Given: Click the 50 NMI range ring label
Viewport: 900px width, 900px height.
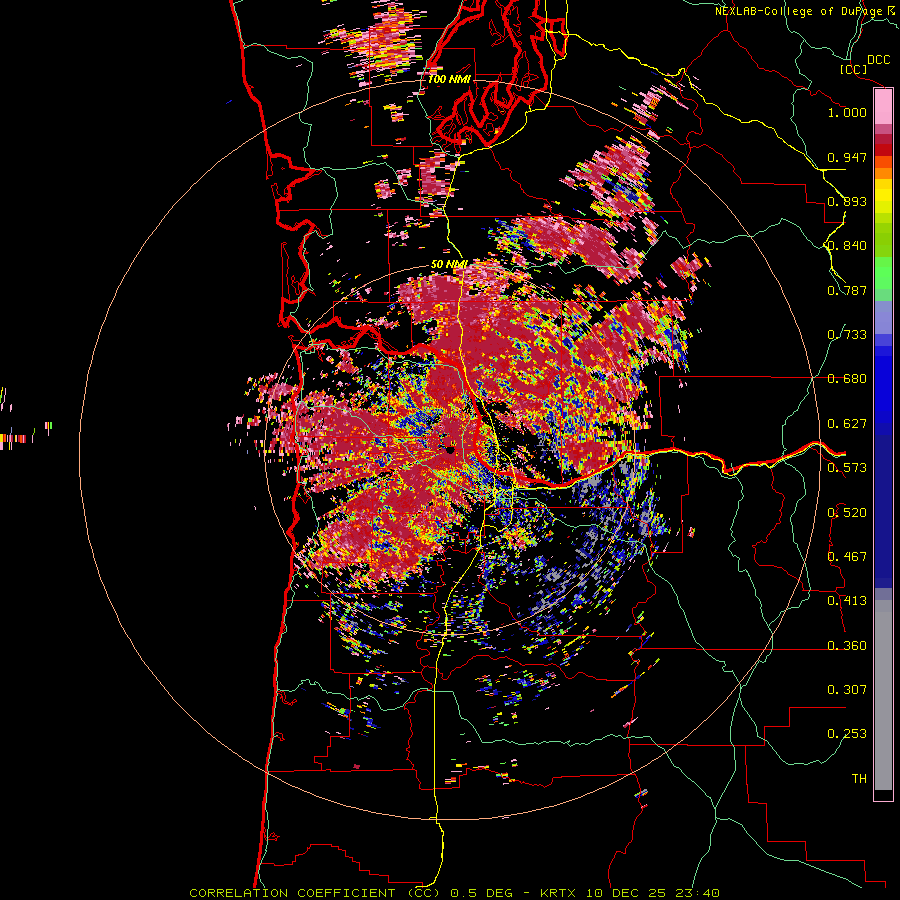Looking at the screenshot, I should coord(449,264).
